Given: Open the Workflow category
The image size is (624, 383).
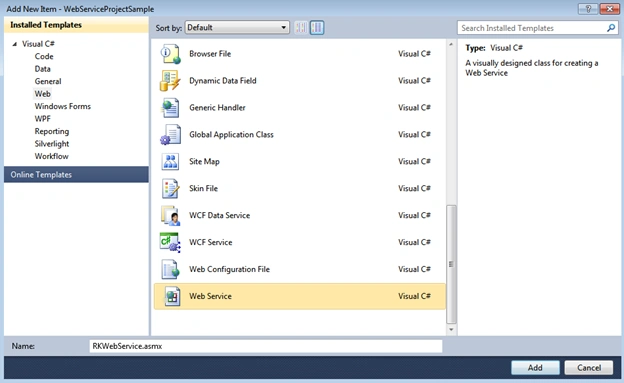Looking at the screenshot, I should coord(51,156).
